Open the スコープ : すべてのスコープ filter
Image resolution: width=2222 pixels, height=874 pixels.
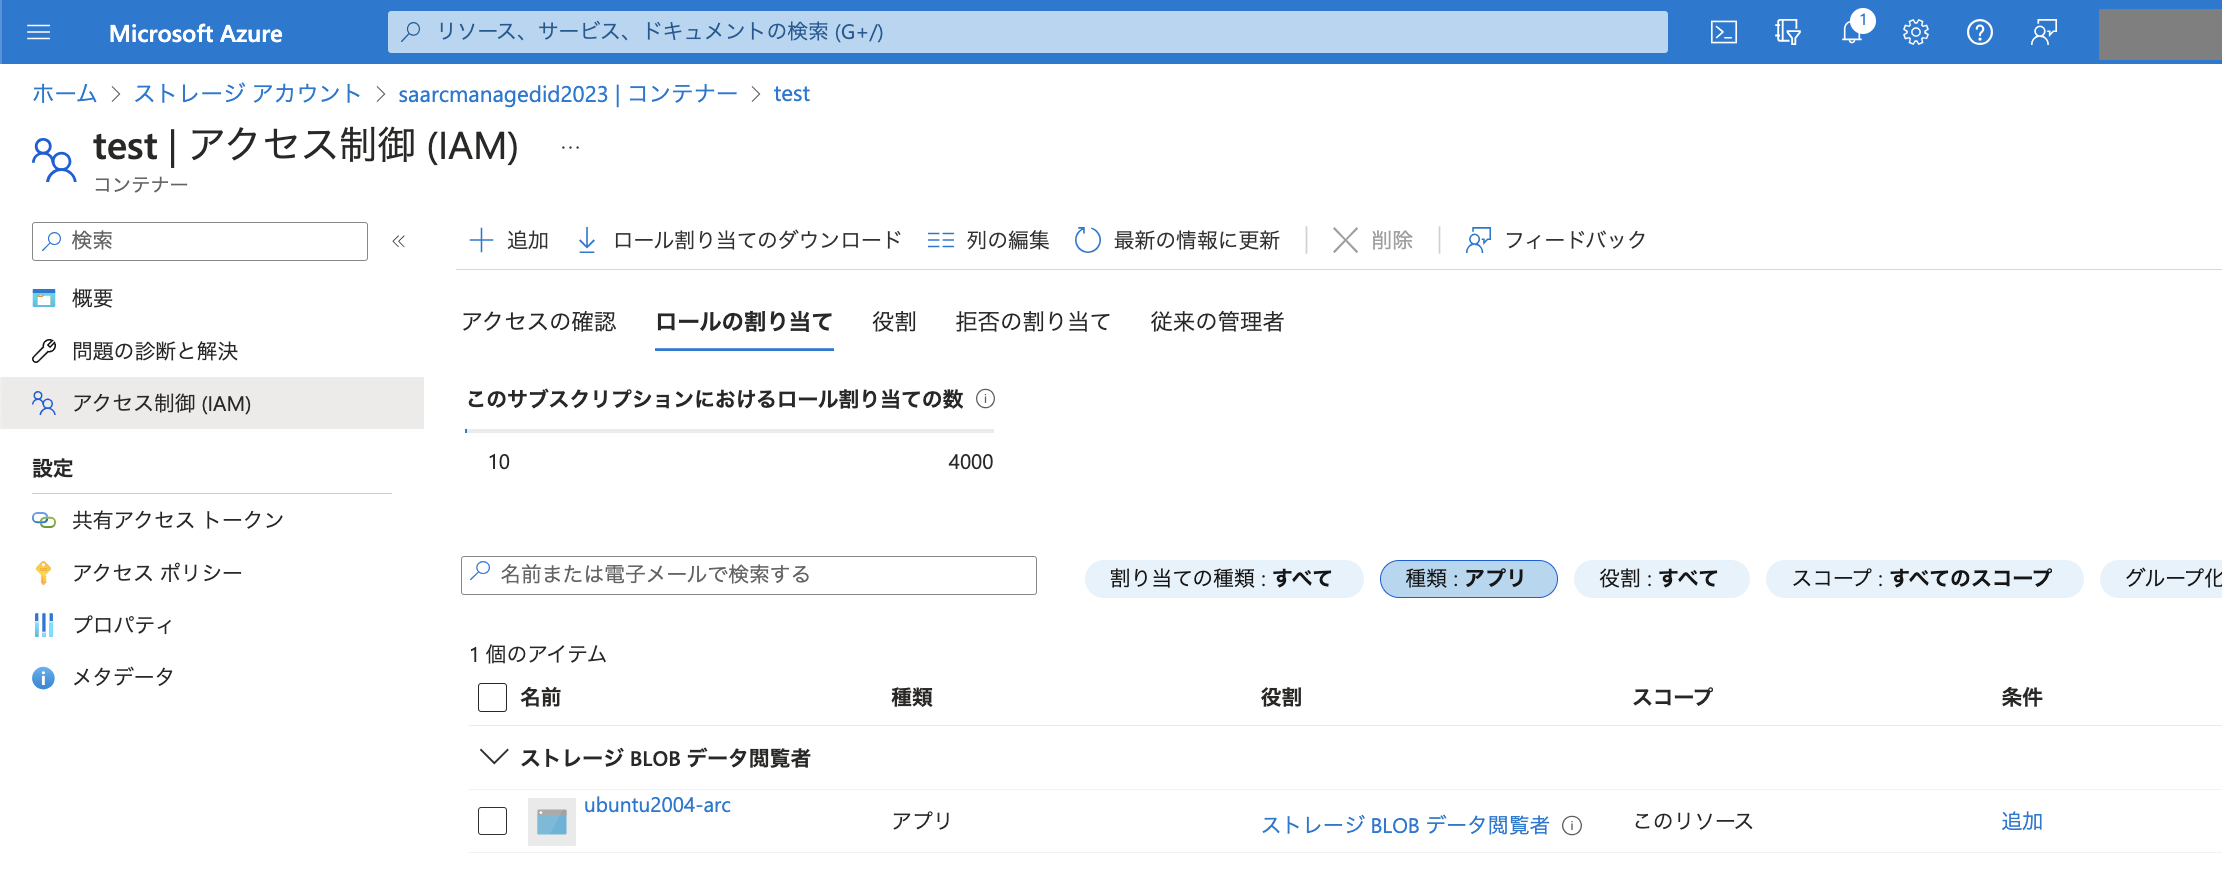coord(1924,578)
